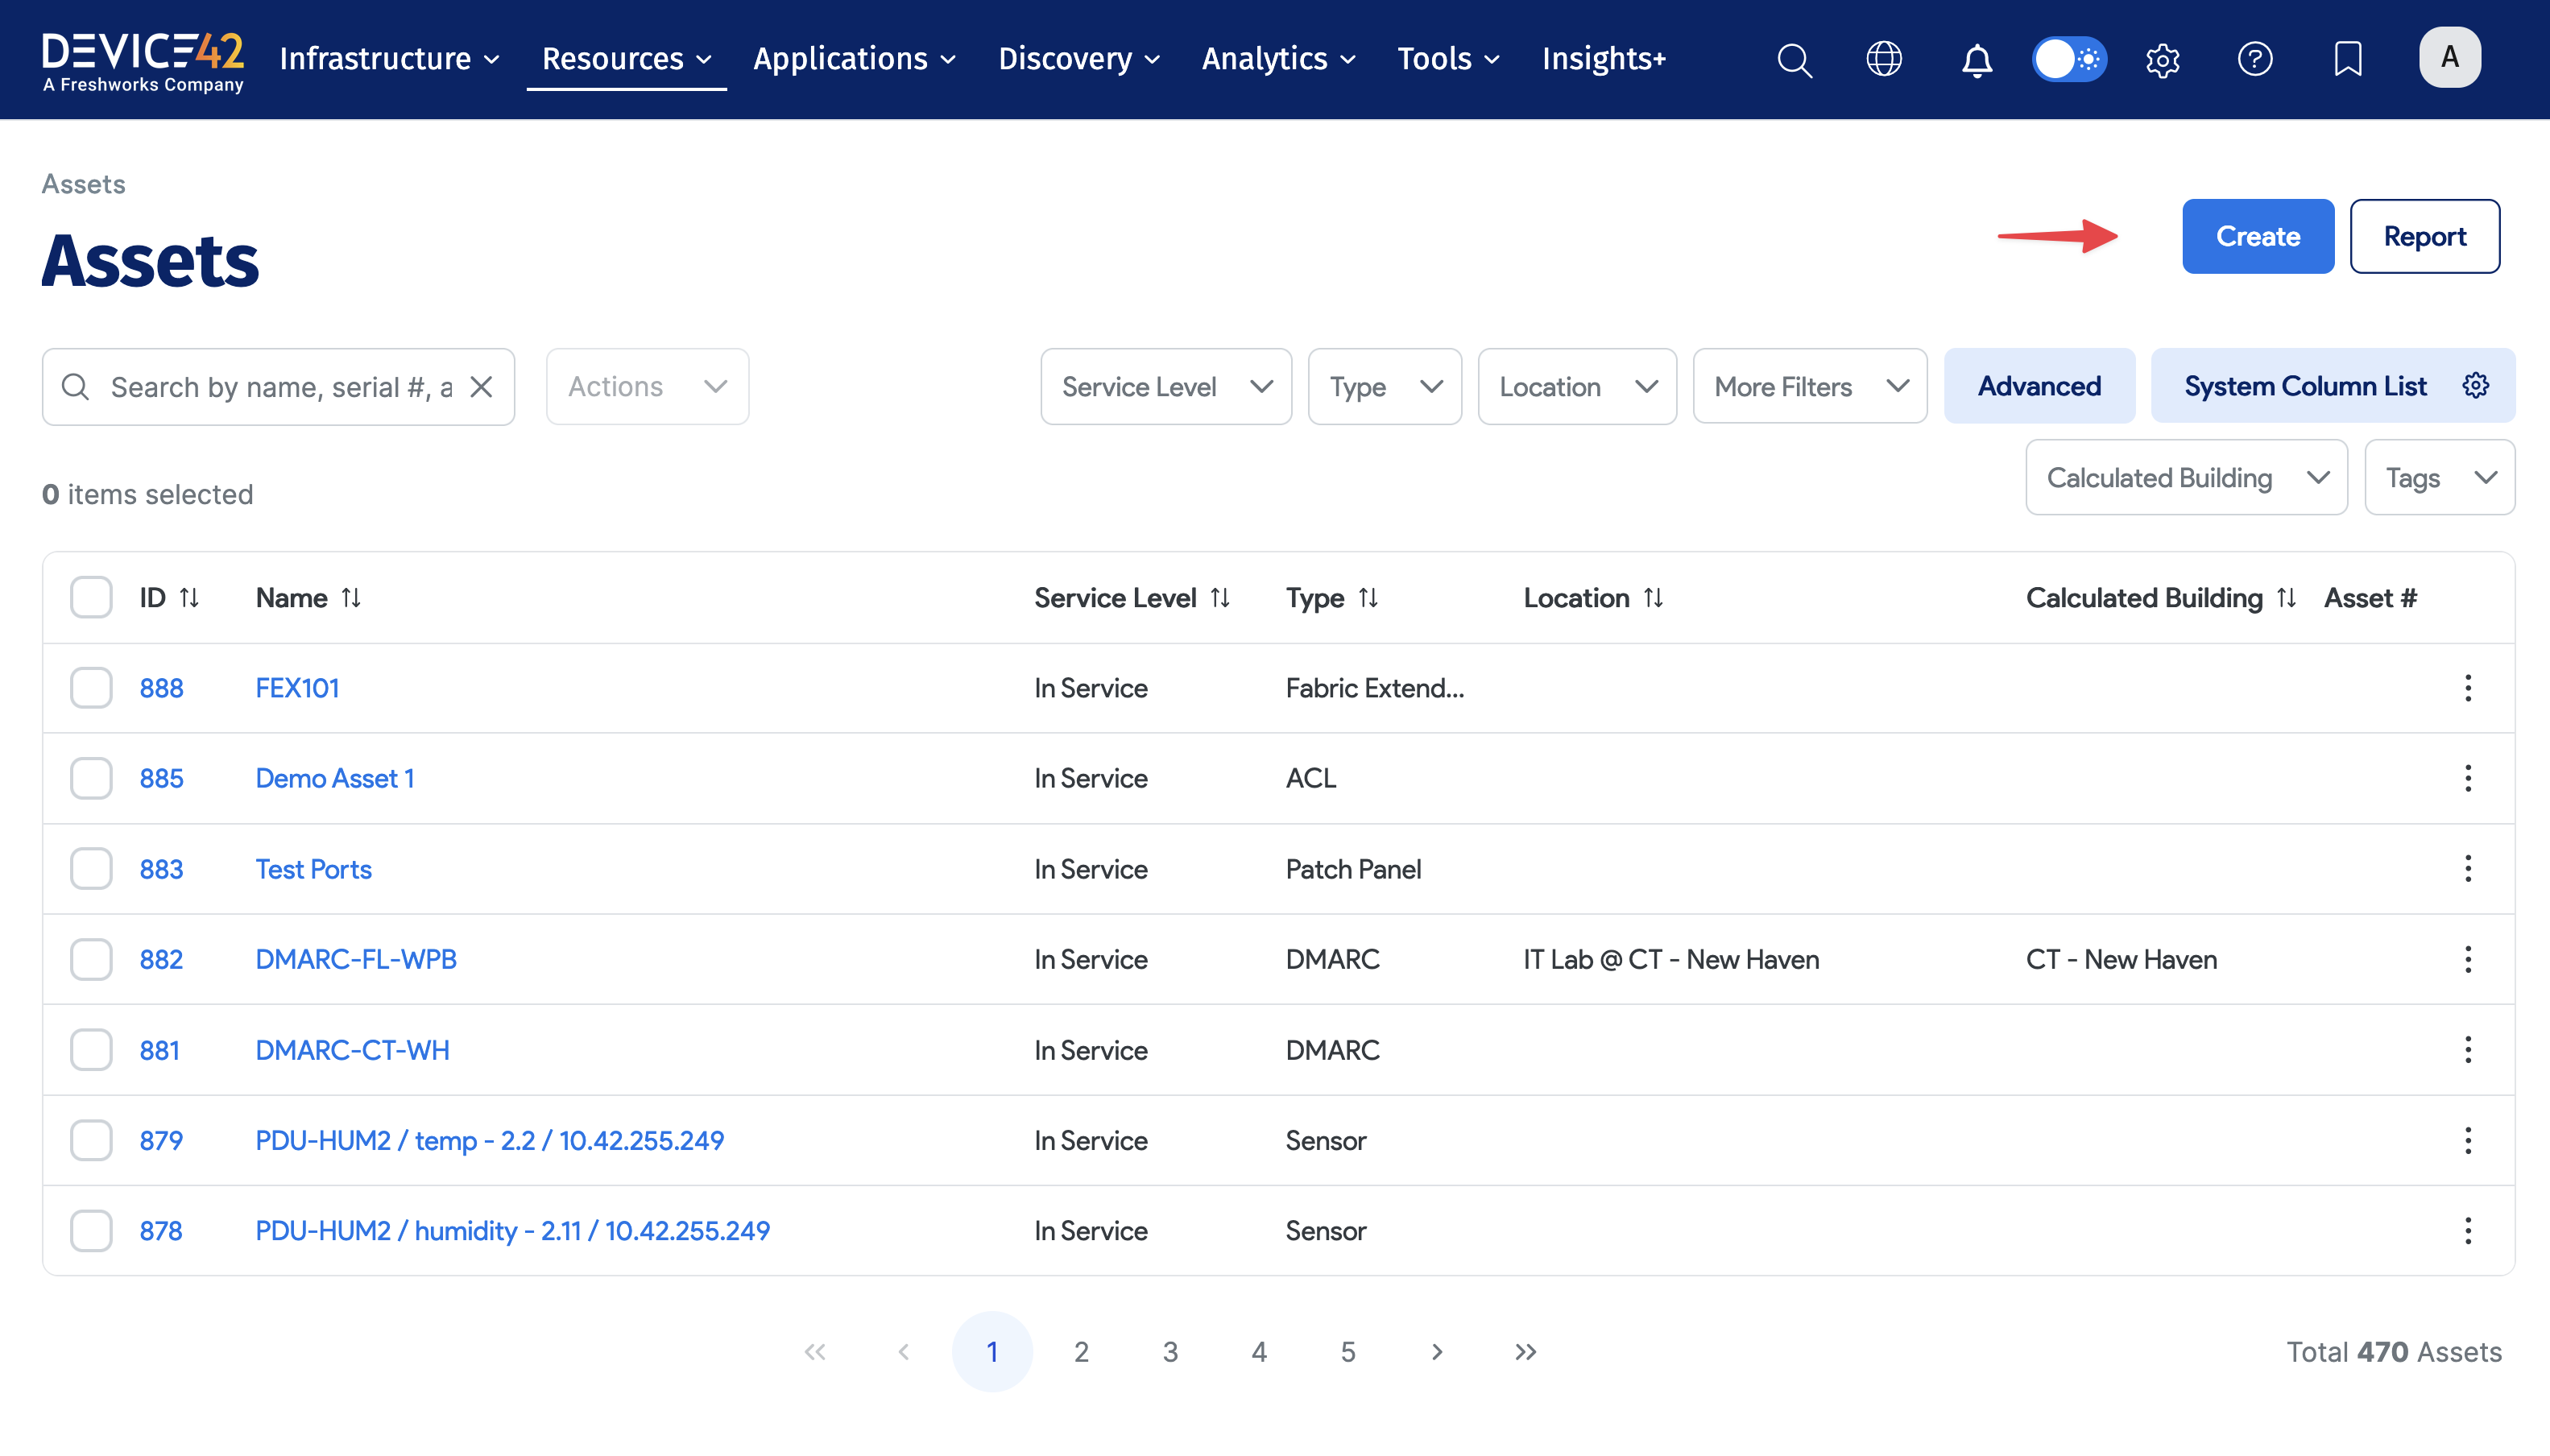Image resolution: width=2550 pixels, height=1456 pixels.
Task: Check the checkbox for asset 882
Action: pyautogui.click(x=90, y=959)
